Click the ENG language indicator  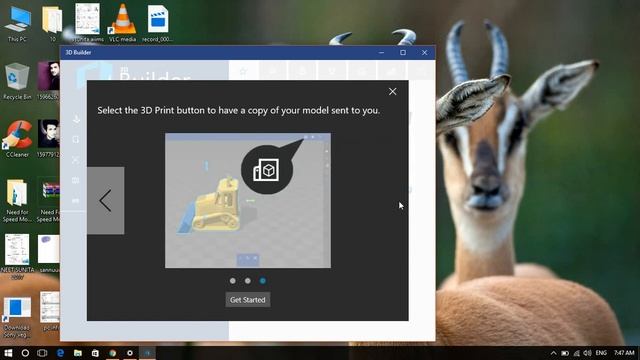click(601, 353)
